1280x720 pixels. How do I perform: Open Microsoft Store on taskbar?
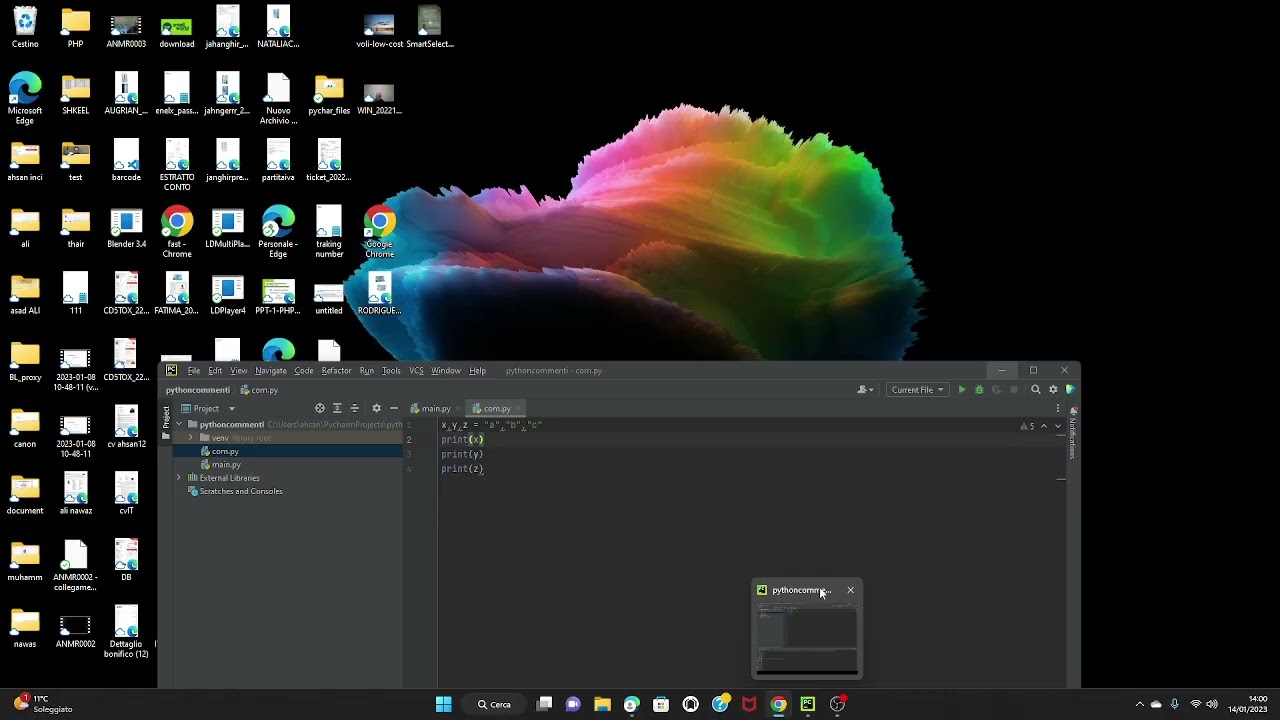(661, 704)
